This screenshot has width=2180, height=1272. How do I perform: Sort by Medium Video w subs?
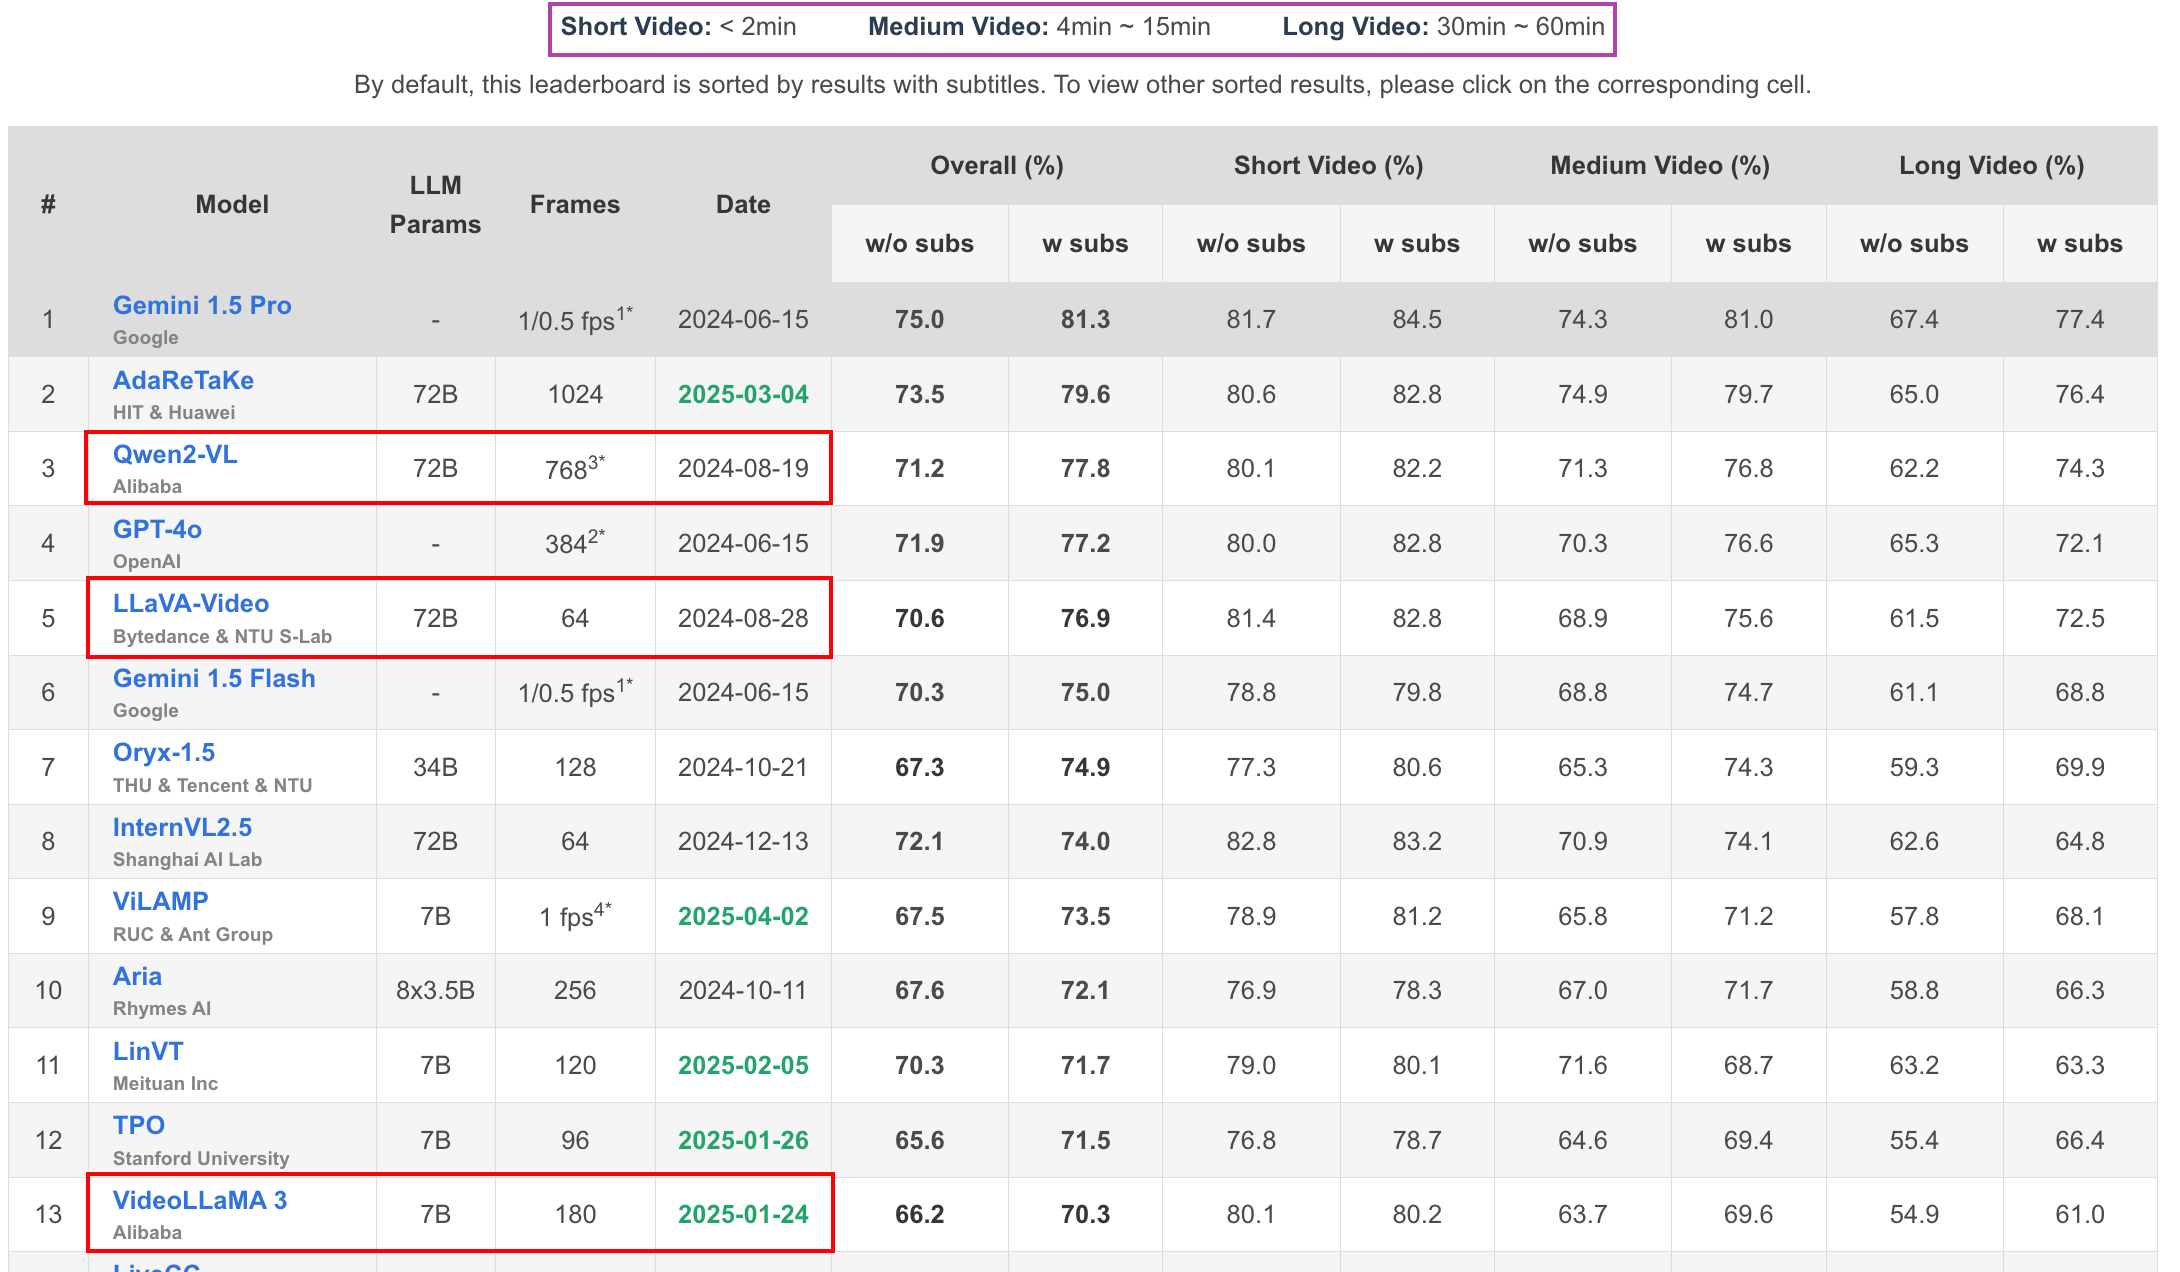1748,244
